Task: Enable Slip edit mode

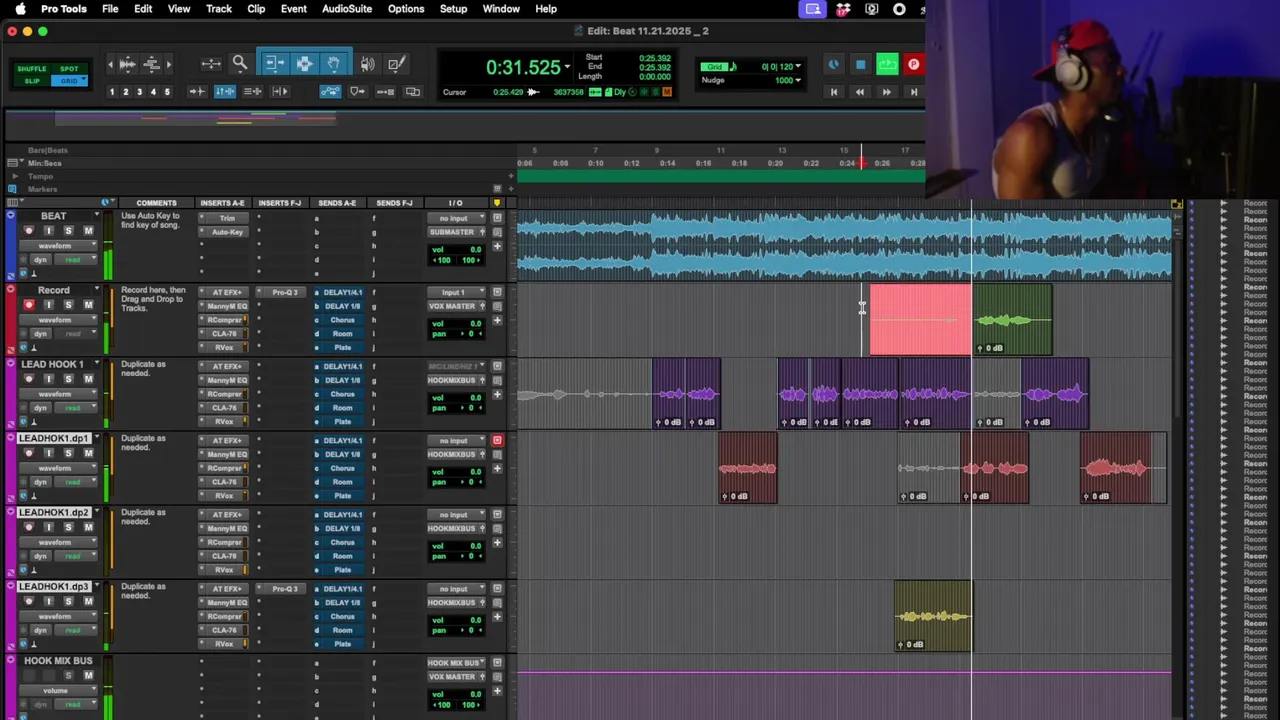Action: click(31, 81)
